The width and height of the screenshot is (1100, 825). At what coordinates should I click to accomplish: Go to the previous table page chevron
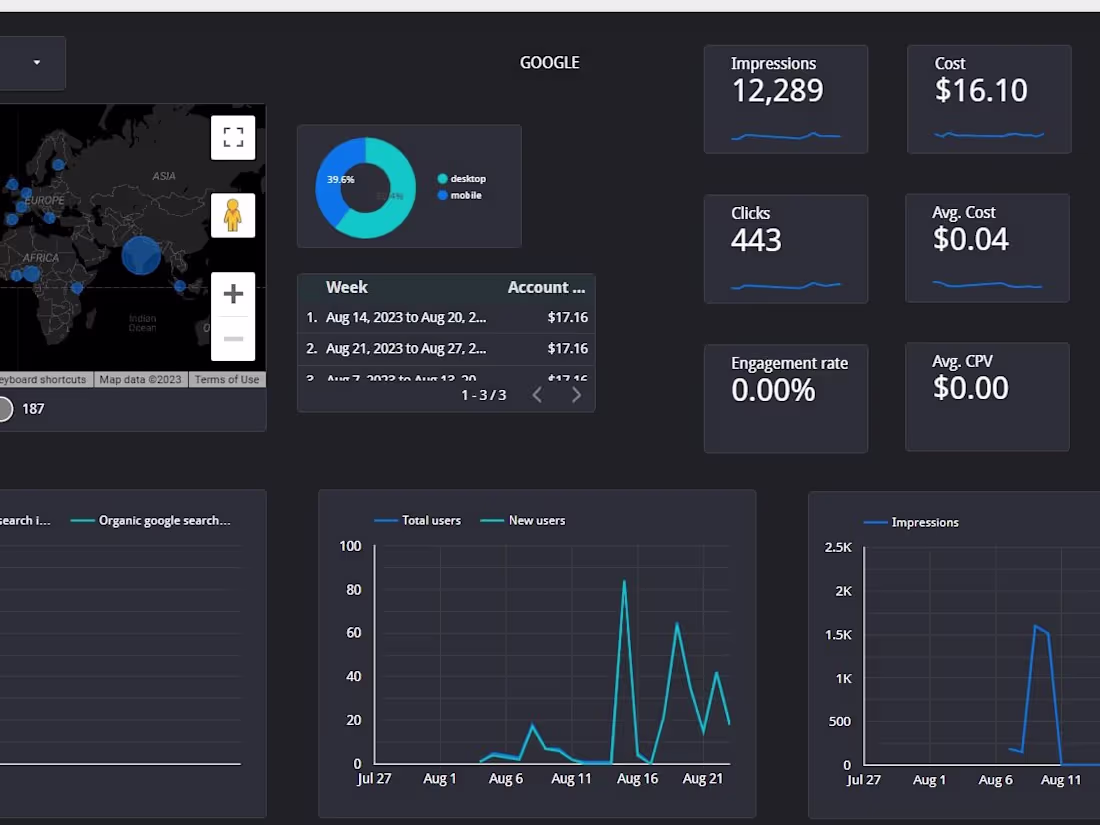coord(537,395)
